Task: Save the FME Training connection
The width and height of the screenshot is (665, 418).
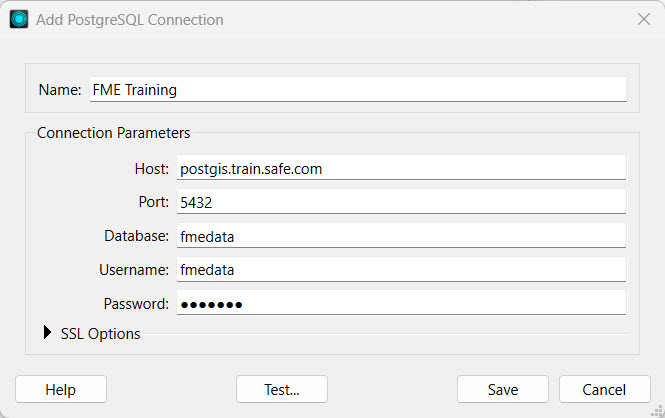Action: pyautogui.click(x=503, y=389)
